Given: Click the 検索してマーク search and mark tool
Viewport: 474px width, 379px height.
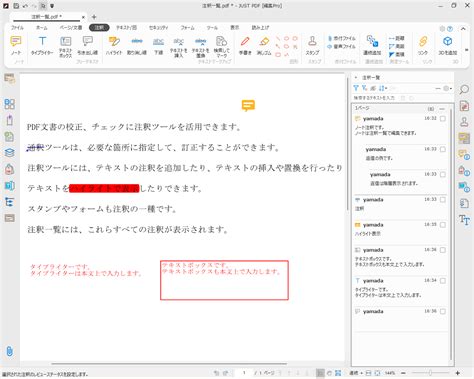Looking at the screenshot, I should coord(222,47).
